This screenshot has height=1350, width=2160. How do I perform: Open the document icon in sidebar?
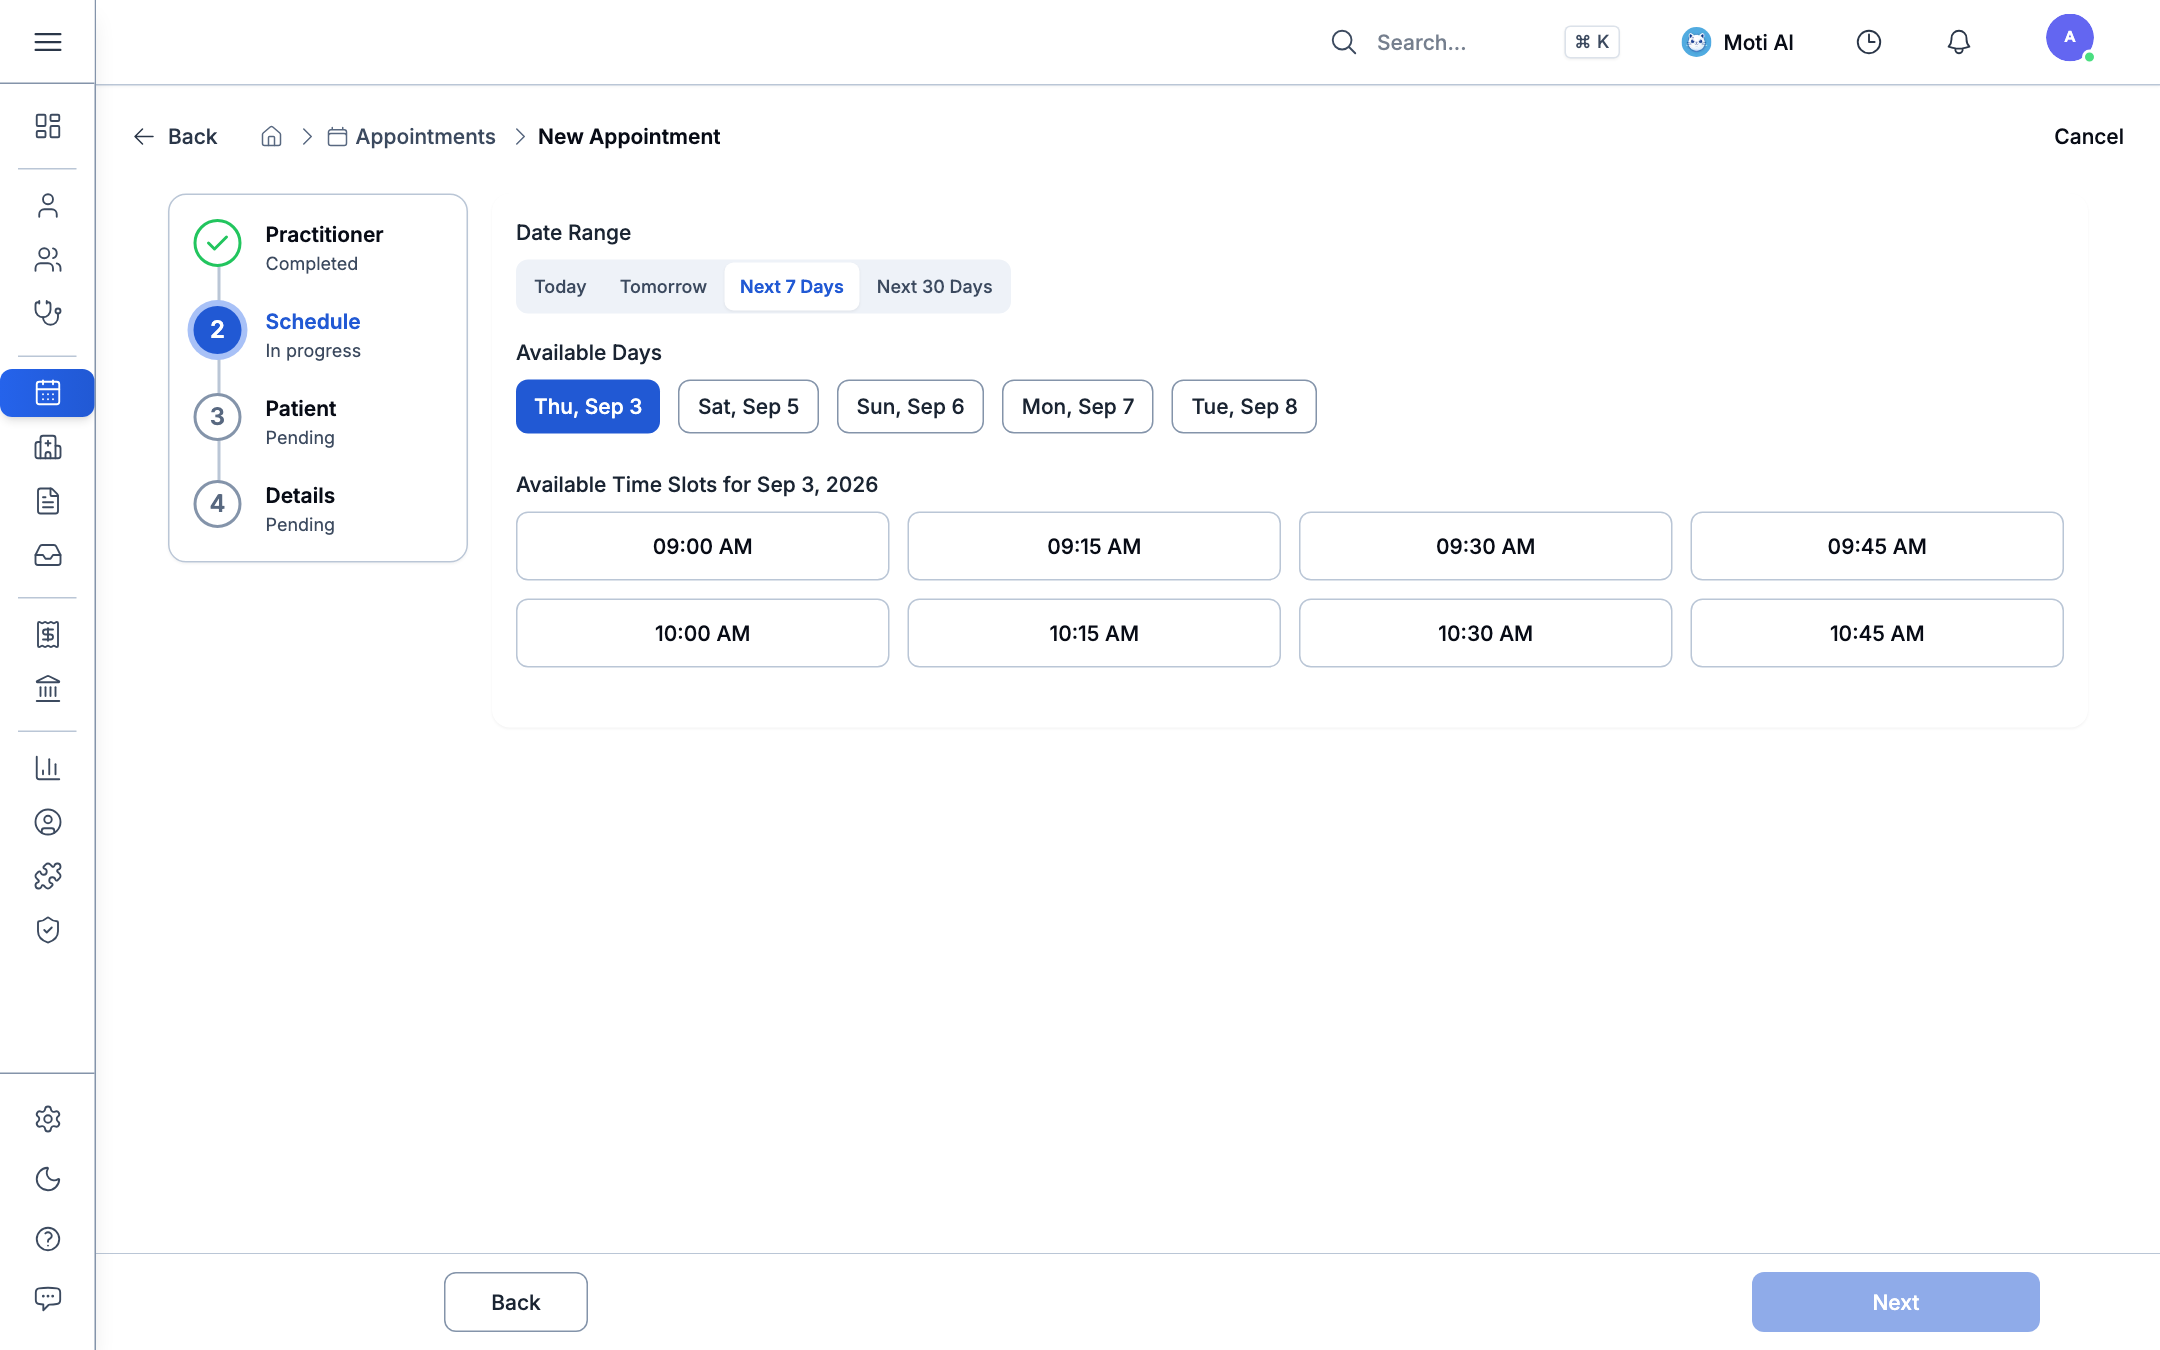click(47, 501)
